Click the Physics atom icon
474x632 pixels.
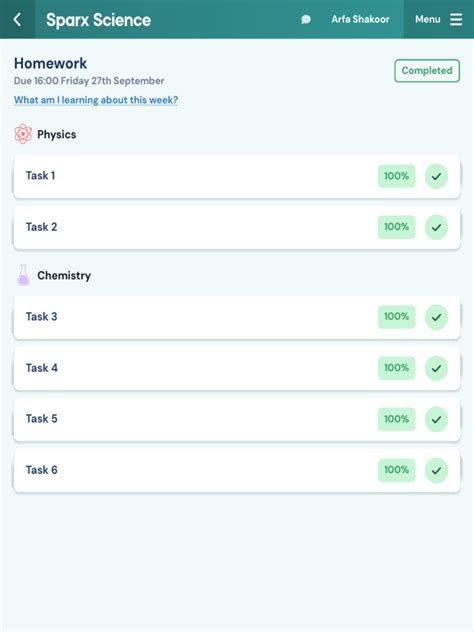(x=23, y=134)
